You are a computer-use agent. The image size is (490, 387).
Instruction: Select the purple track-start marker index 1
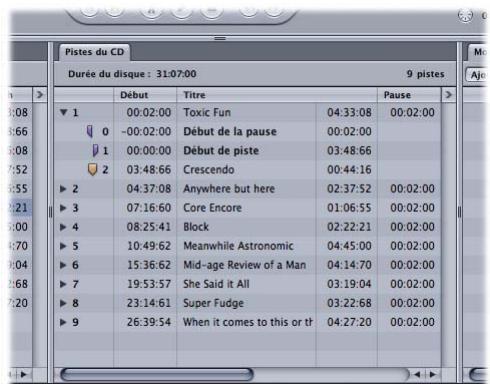(95, 151)
